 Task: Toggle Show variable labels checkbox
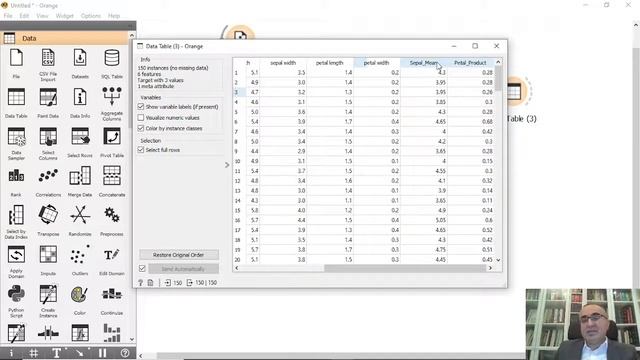(141, 107)
